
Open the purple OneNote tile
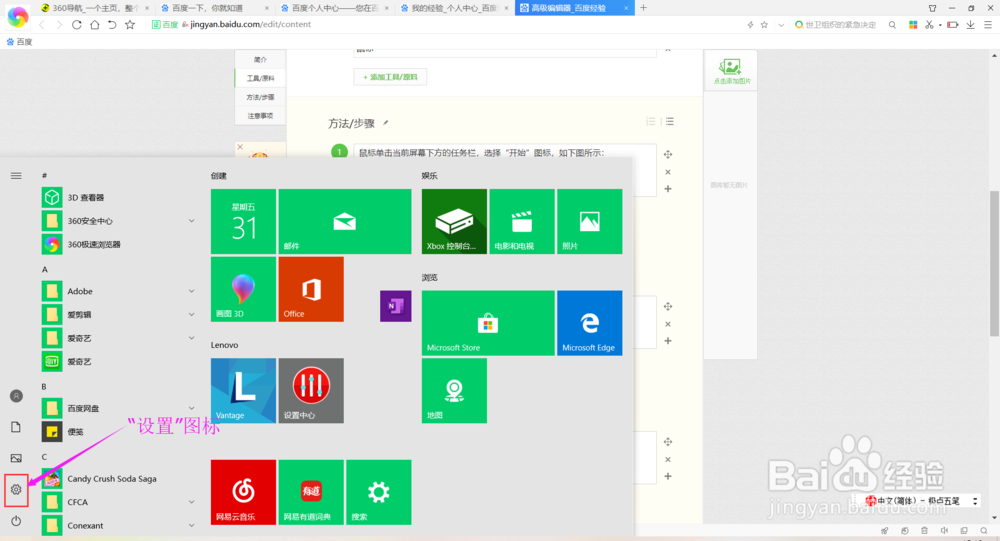click(395, 306)
